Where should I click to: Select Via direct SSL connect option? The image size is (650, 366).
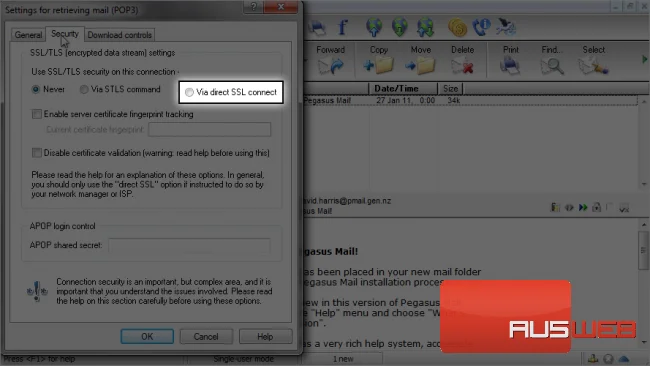click(189, 92)
